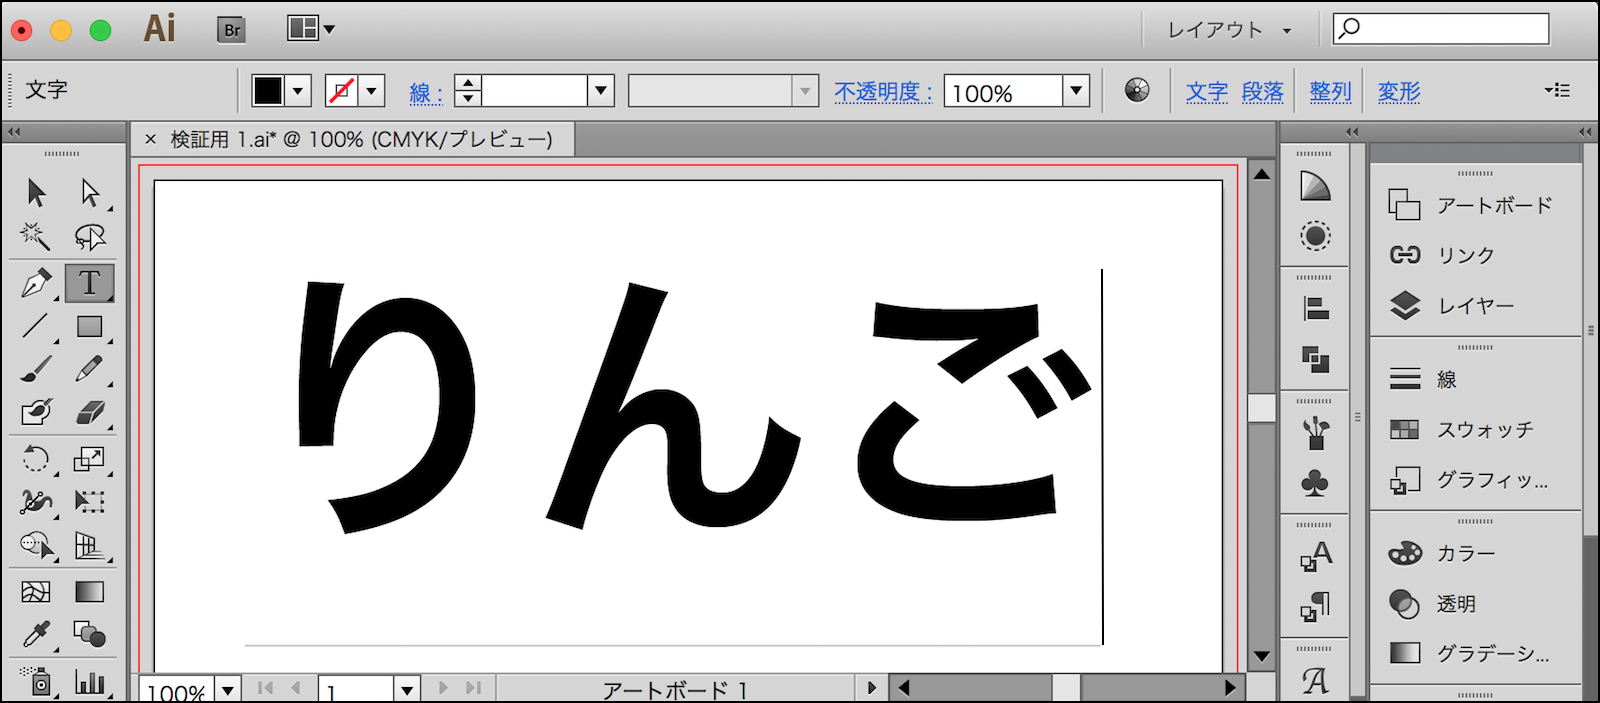The width and height of the screenshot is (1600, 703).
Task: Select the Rectangle tool
Action: coord(89,326)
